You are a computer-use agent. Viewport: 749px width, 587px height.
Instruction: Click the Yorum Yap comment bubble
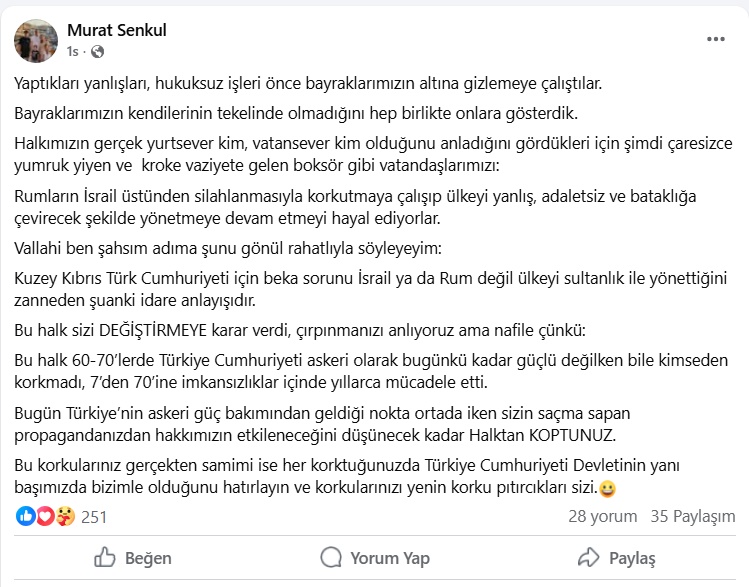[x=374, y=558]
